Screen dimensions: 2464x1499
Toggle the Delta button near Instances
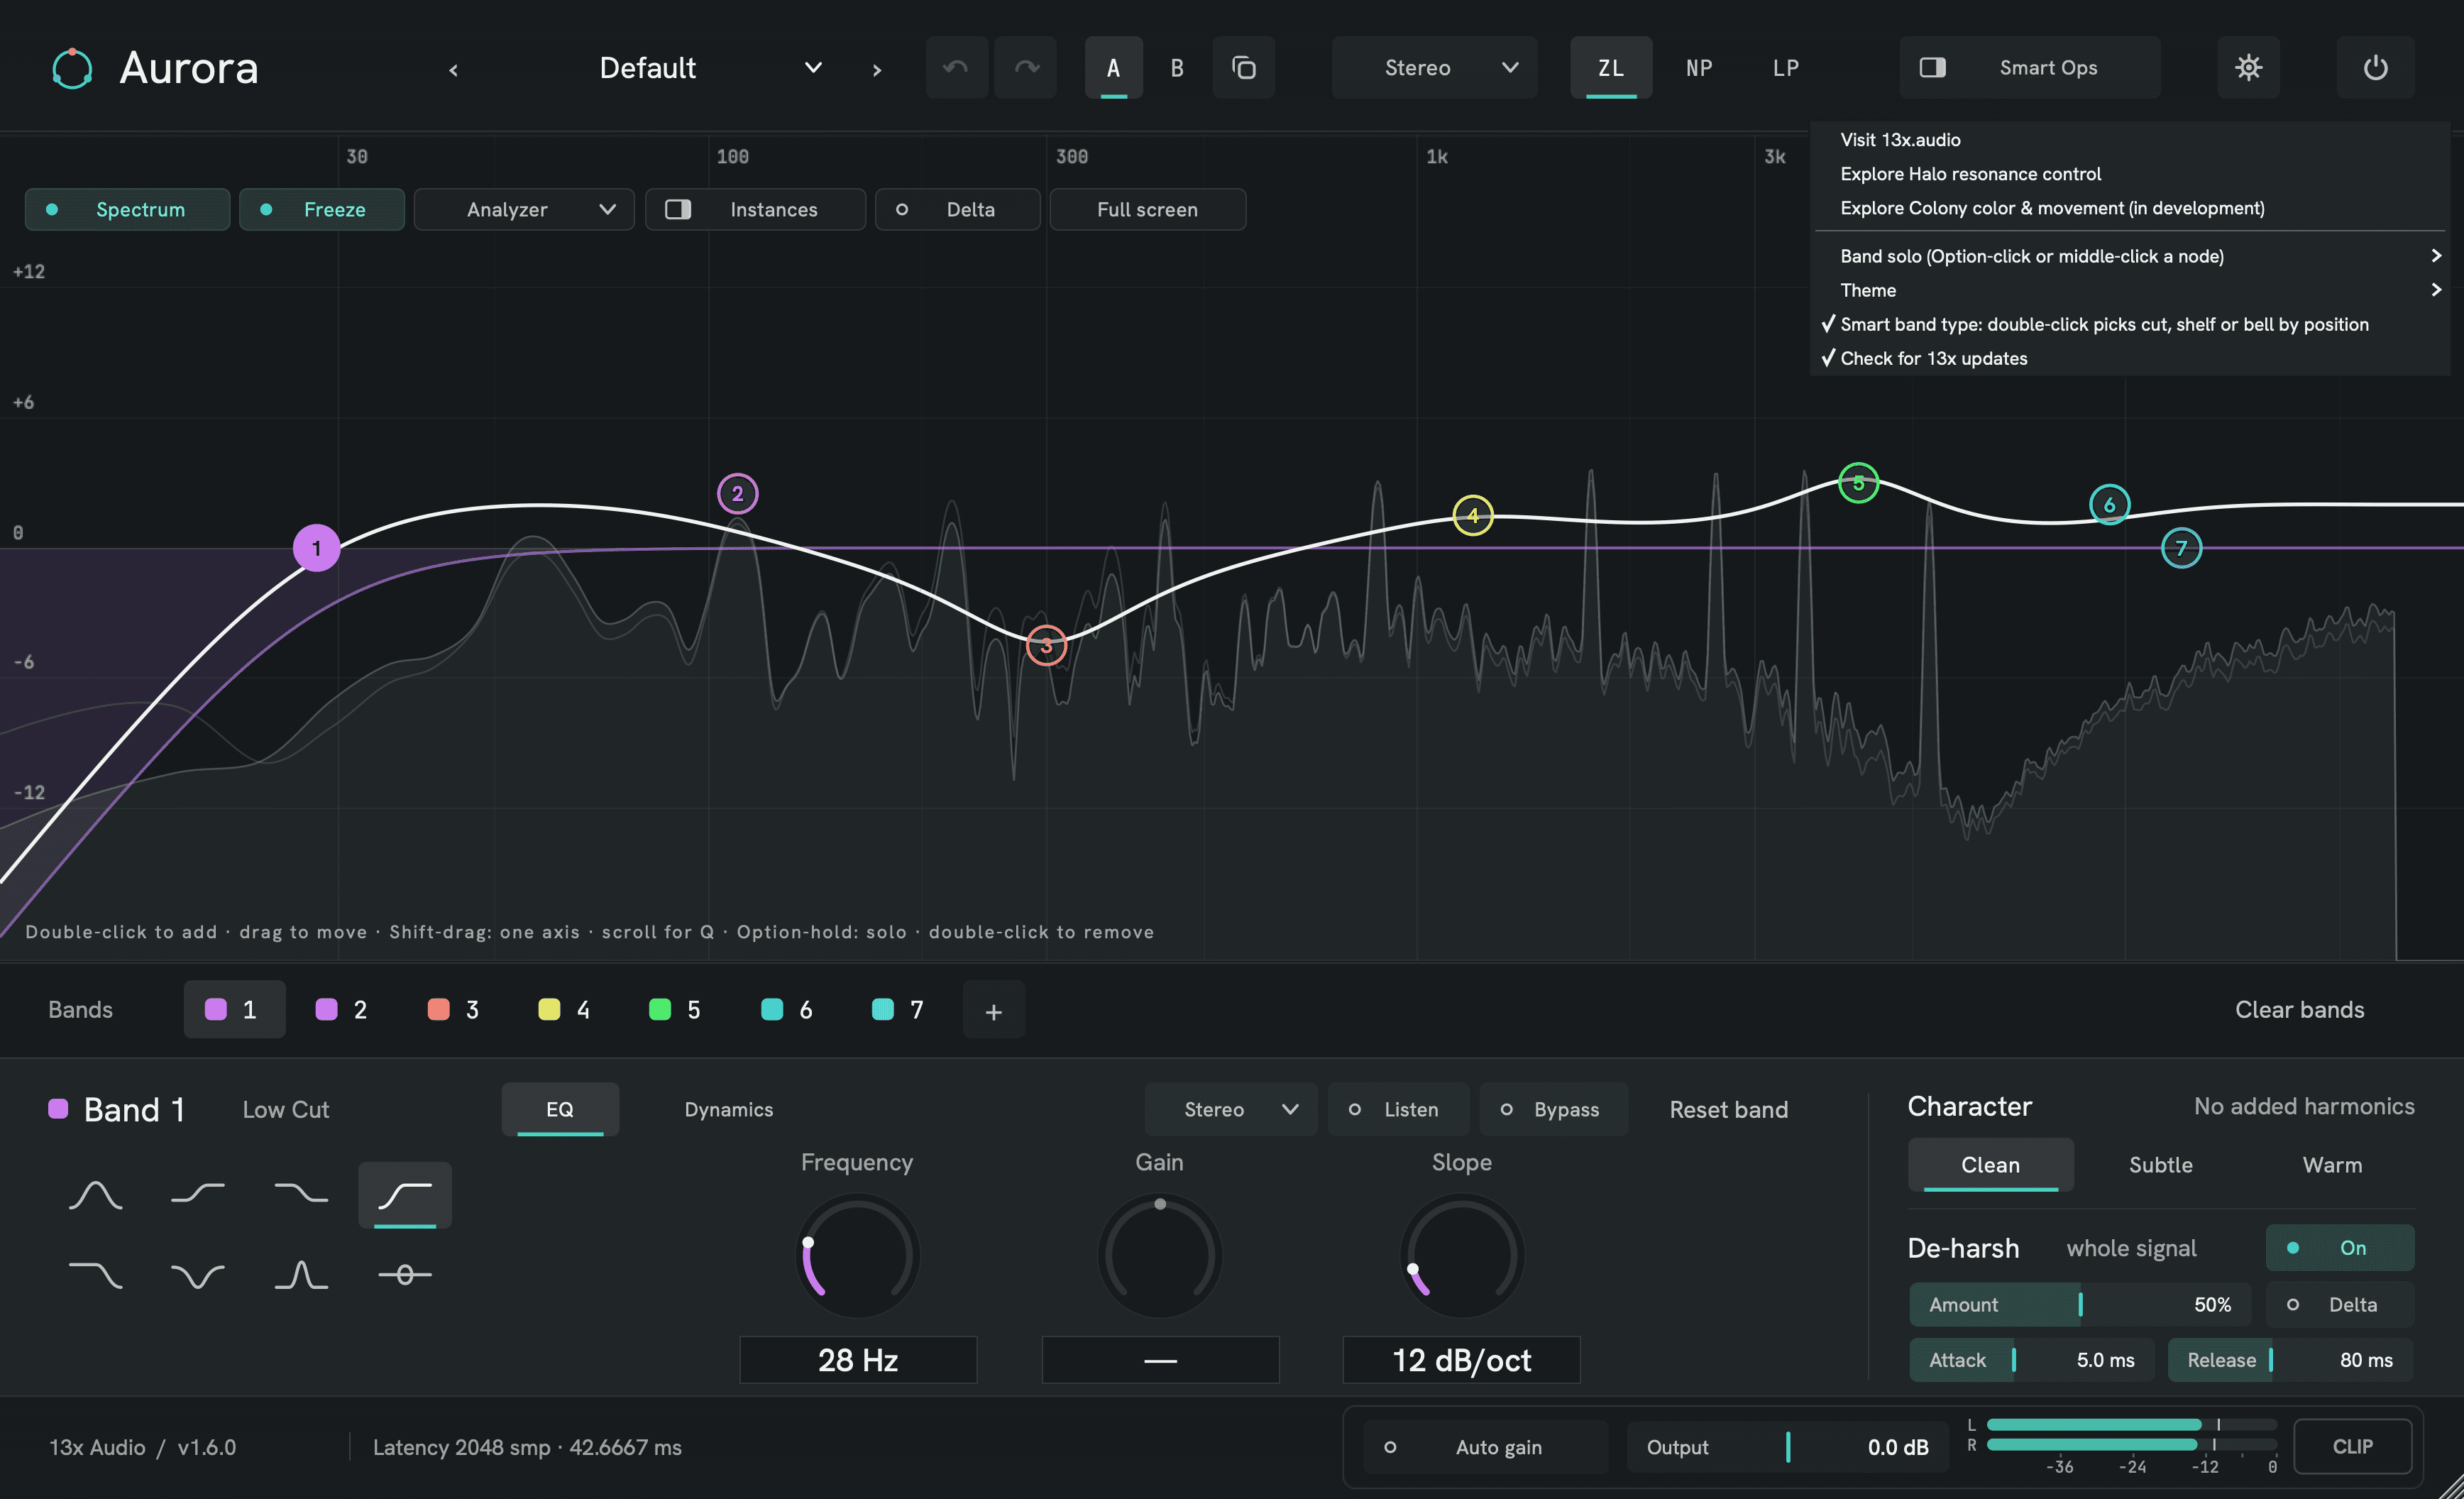pyautogui.click(x=957, y=209)
